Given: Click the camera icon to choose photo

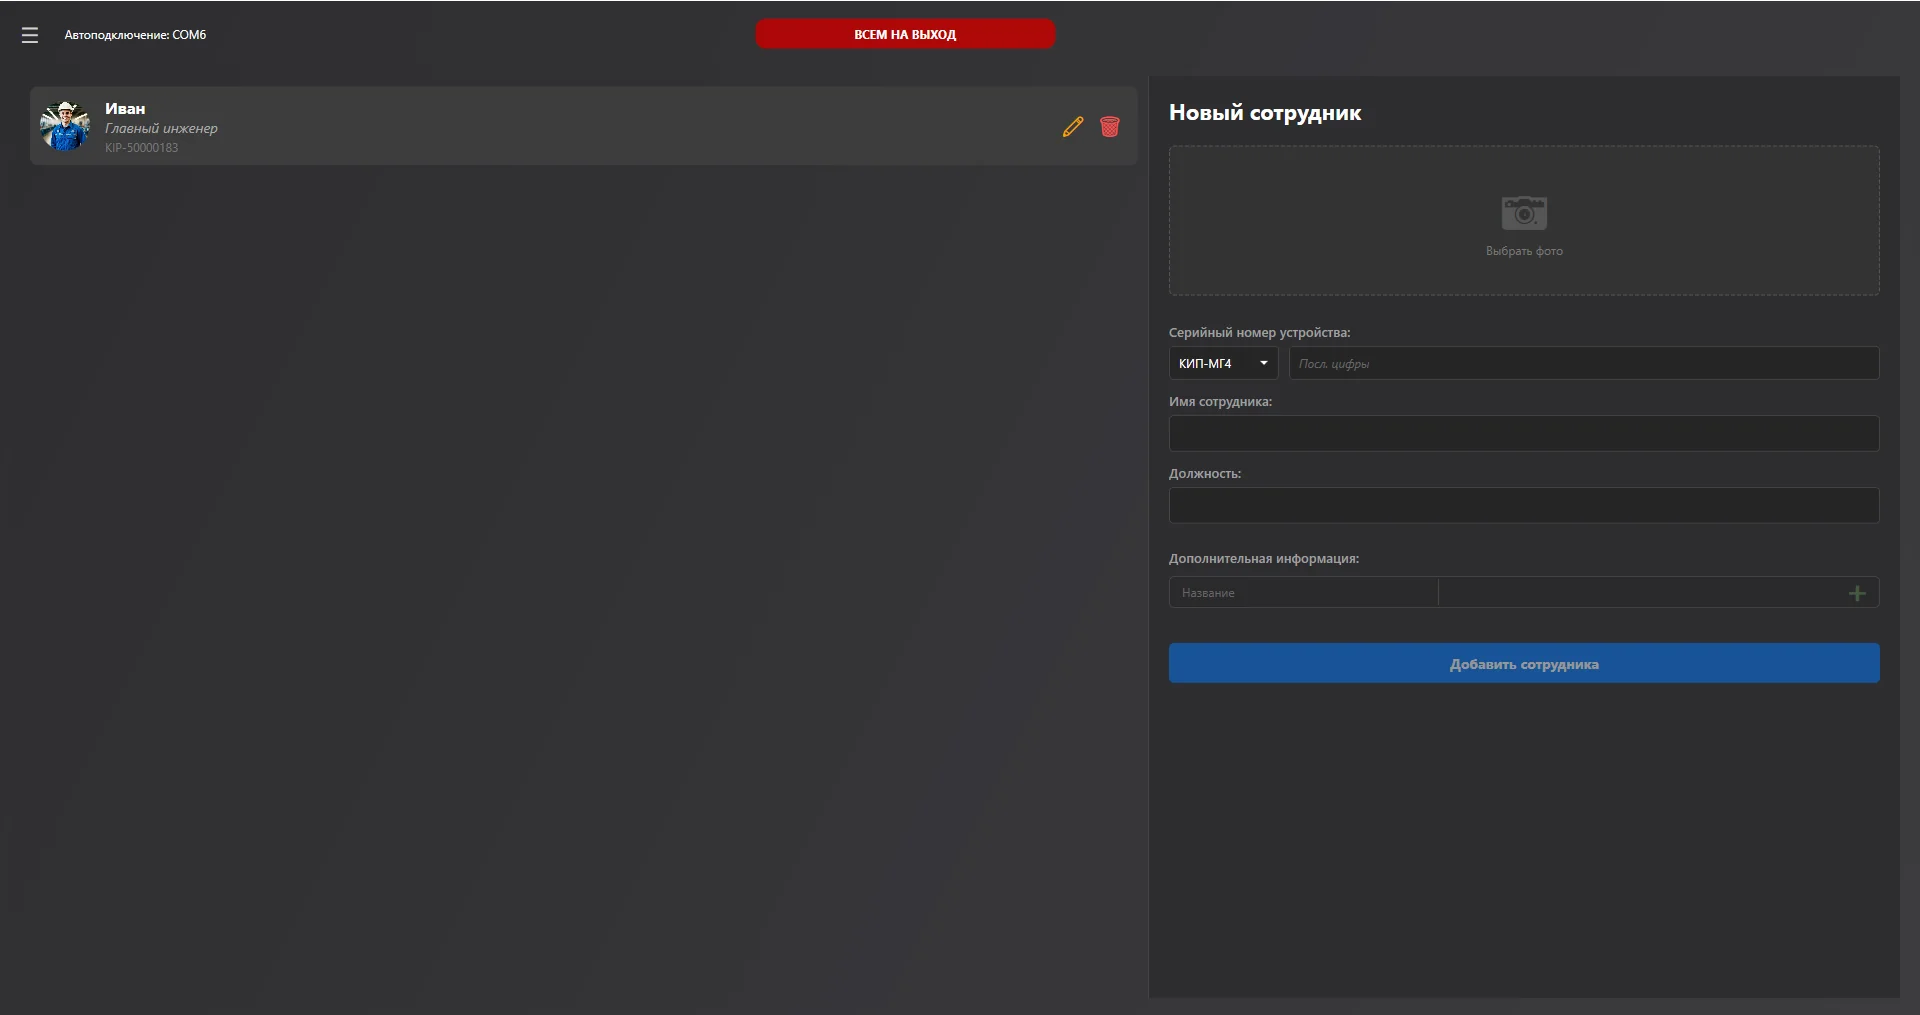Looking at the screenshot, I should 1523,213.
